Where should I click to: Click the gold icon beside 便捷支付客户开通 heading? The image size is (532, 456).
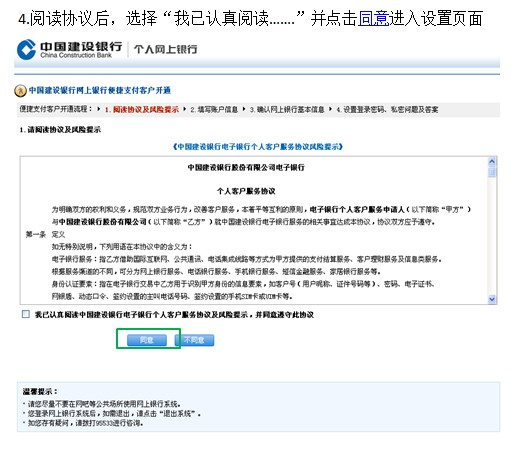pyautogui.click(x=20, y=91)
